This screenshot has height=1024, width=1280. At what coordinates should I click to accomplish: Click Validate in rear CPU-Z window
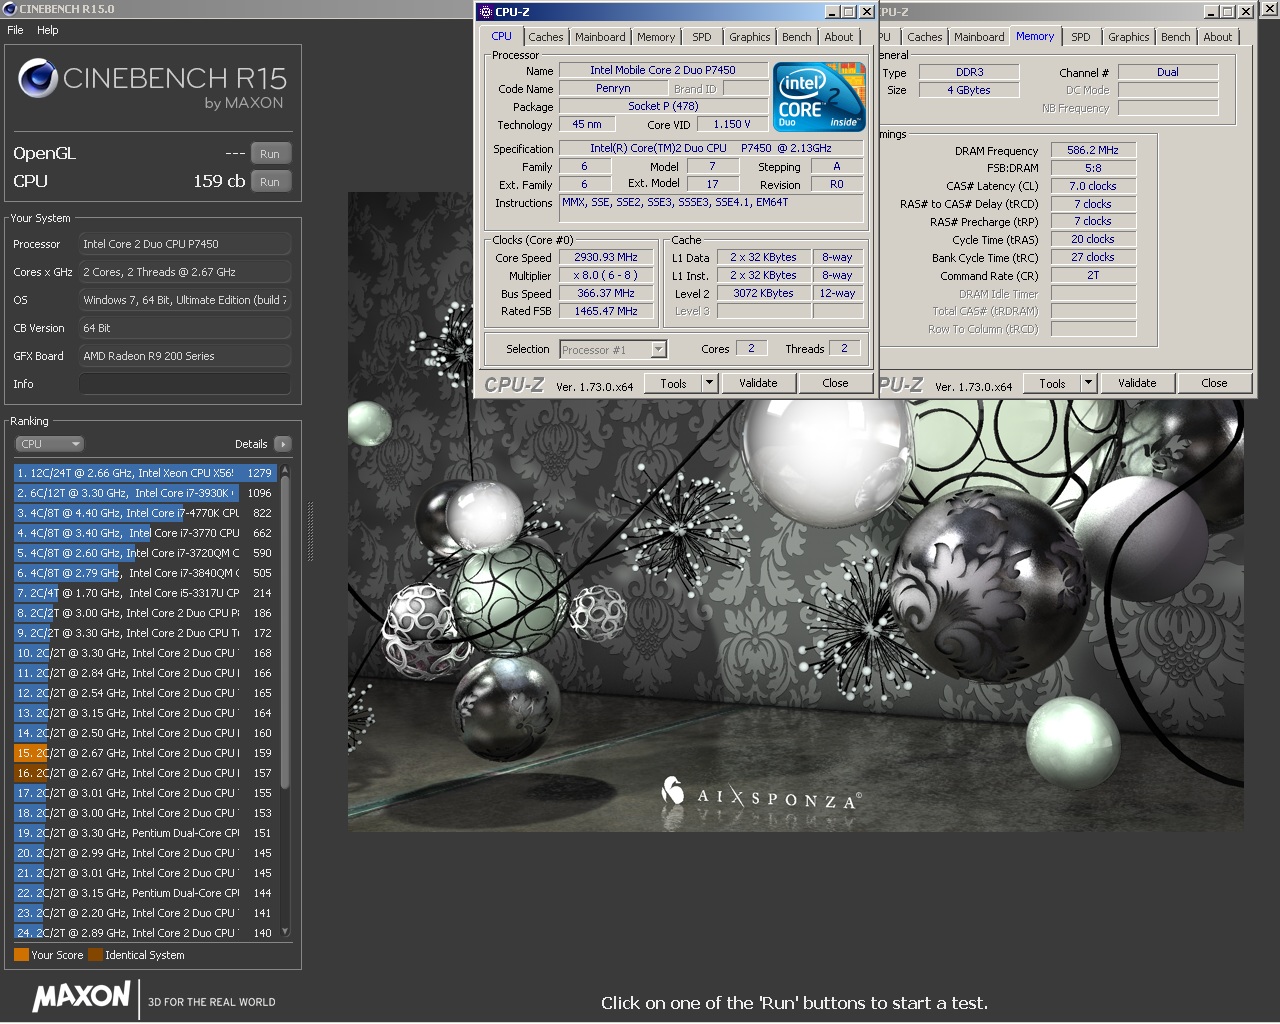pos(1137,383)
